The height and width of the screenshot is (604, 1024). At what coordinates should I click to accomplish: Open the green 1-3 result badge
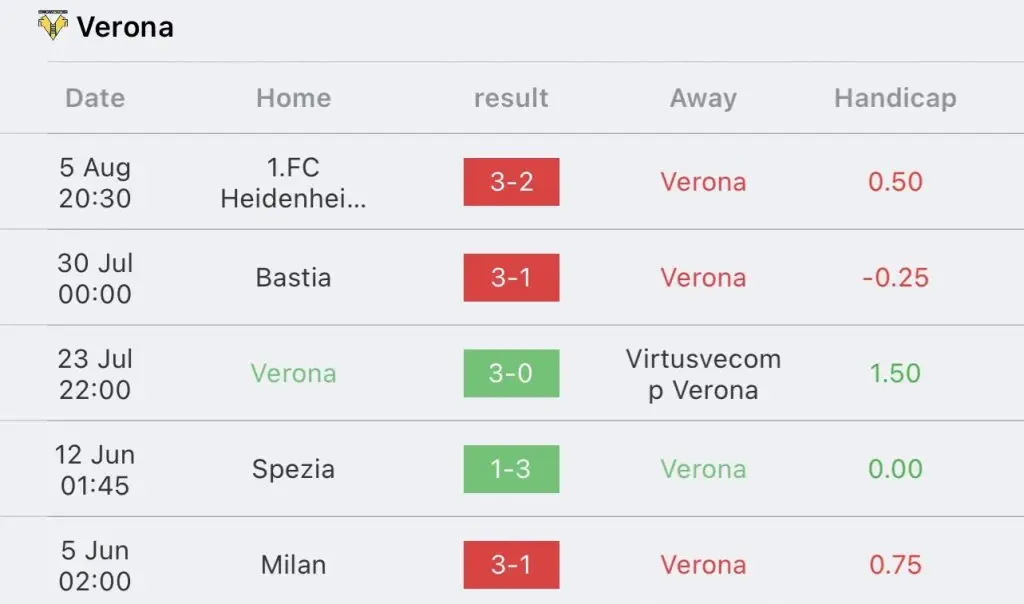point(511,469)
